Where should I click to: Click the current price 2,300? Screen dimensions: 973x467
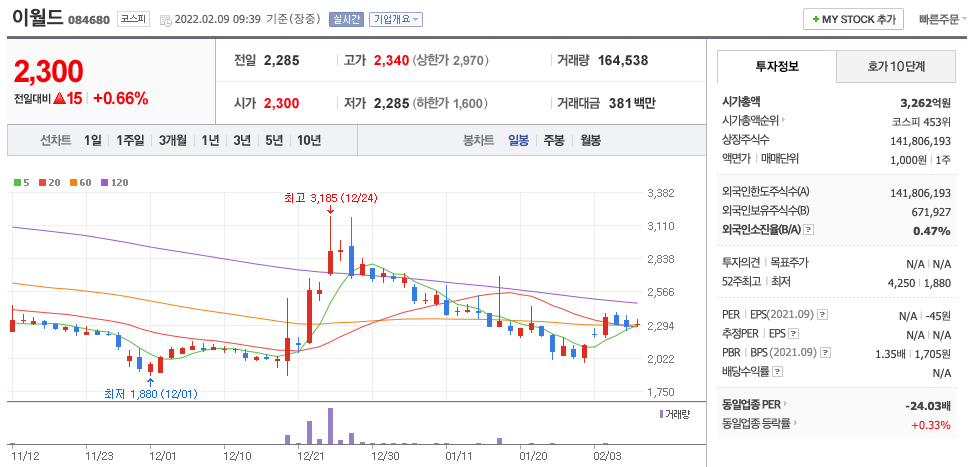point(48,72)
